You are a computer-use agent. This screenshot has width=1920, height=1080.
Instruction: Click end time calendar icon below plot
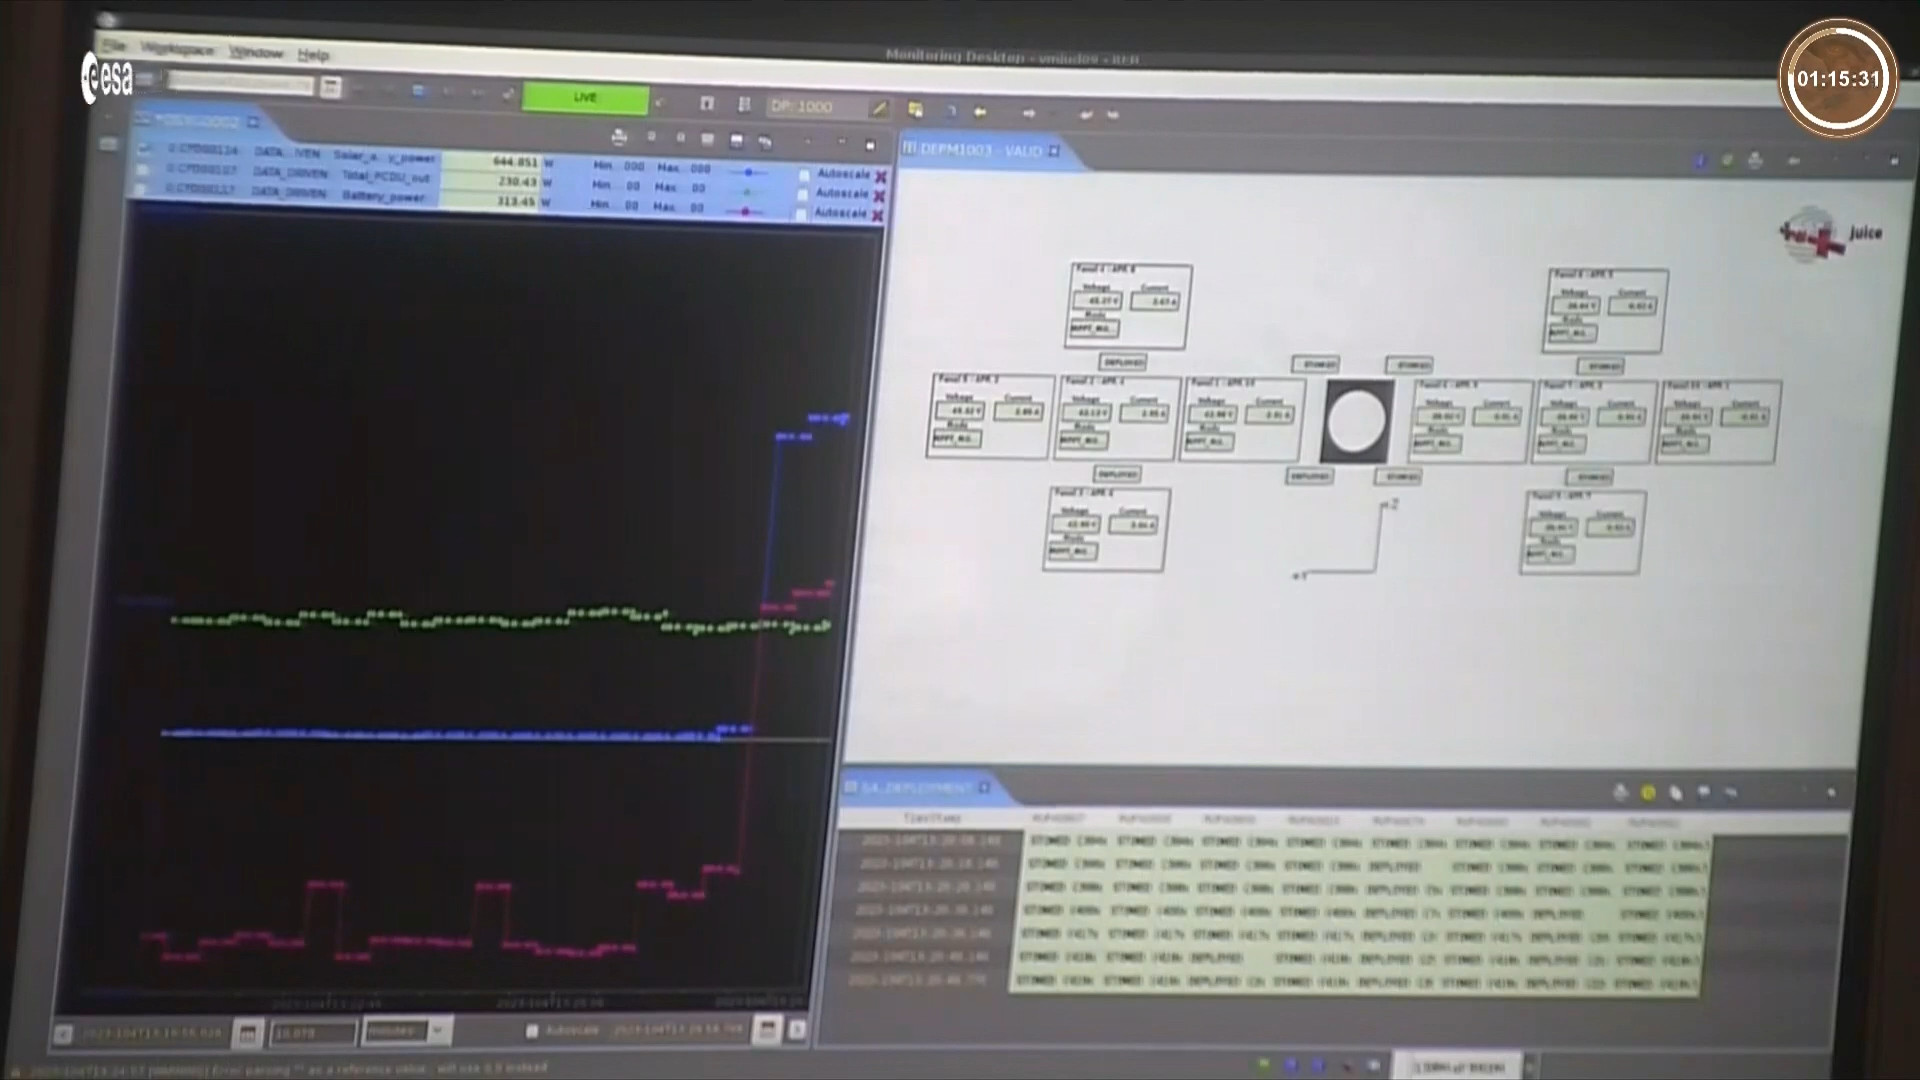click(766, 1029)
